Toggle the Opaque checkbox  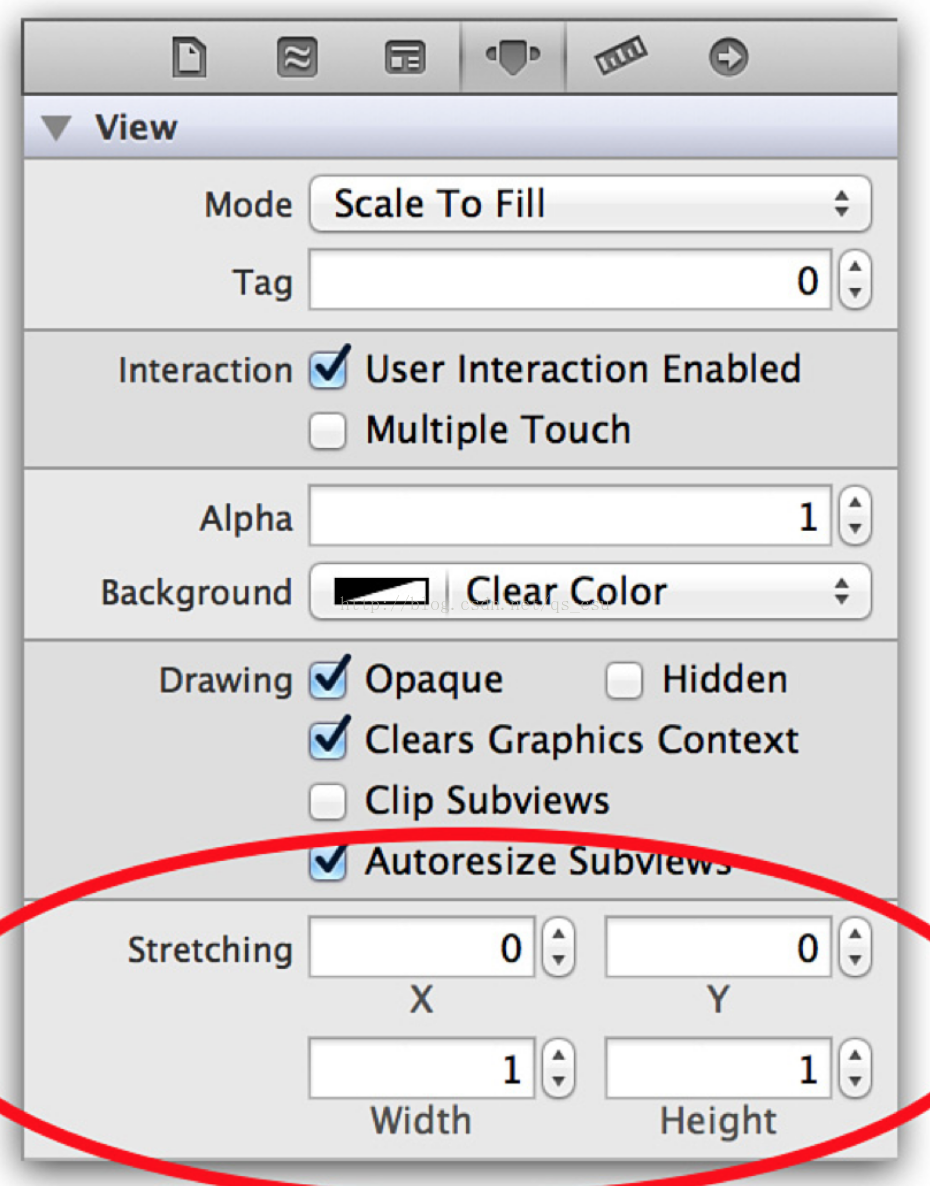coord(329,678)
